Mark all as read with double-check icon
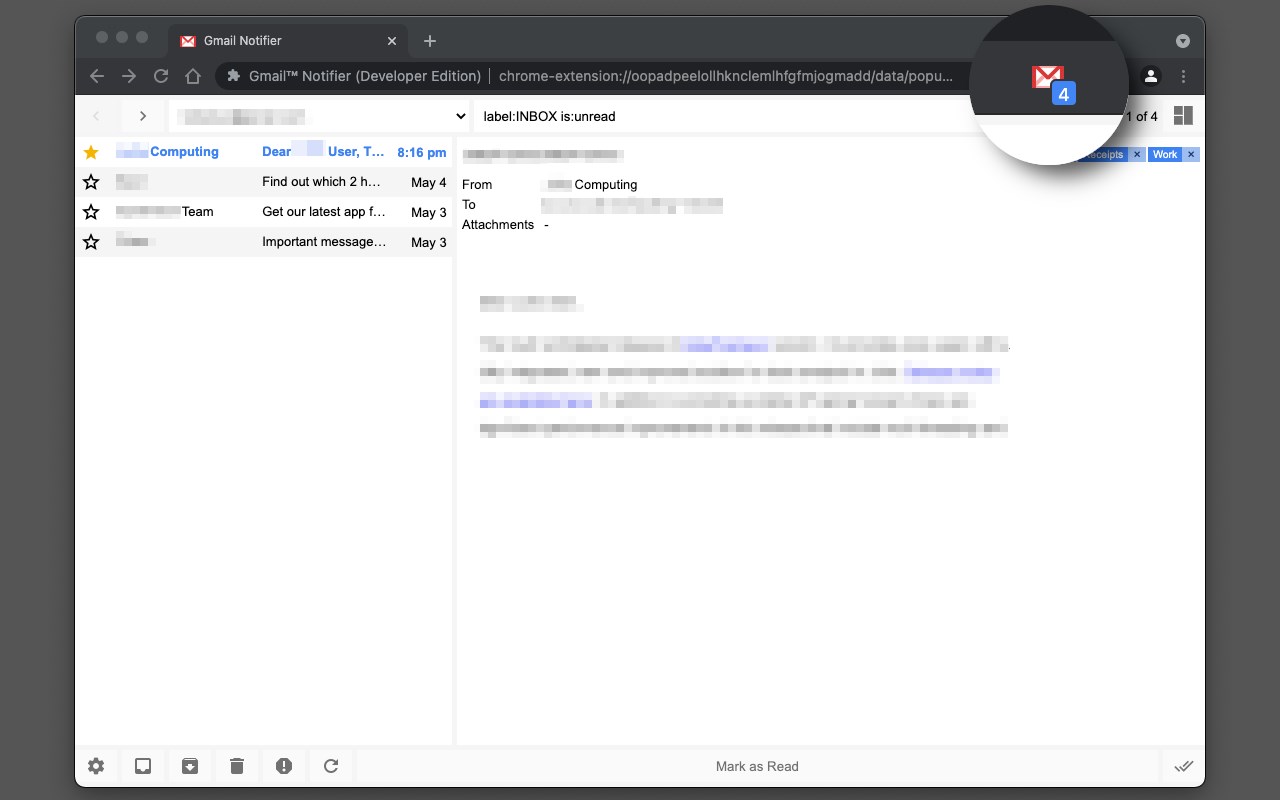The width and height of the screenshot is (1280, 800). point(1184,766)
